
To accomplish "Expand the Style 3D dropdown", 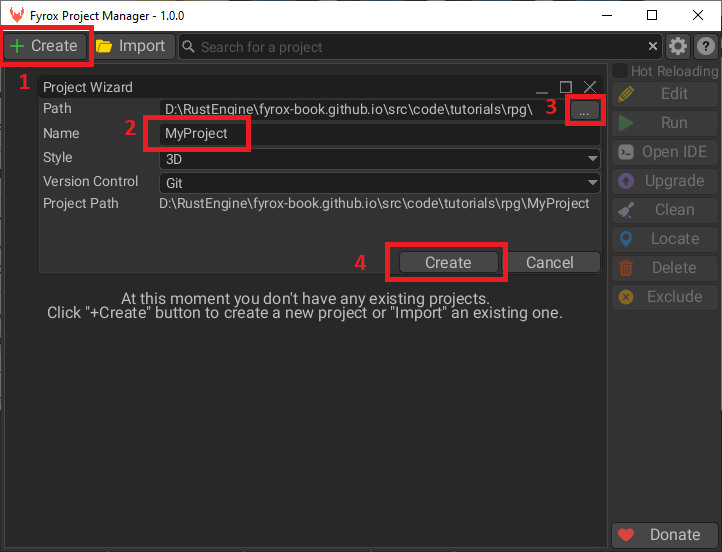I will click(379, 158).
